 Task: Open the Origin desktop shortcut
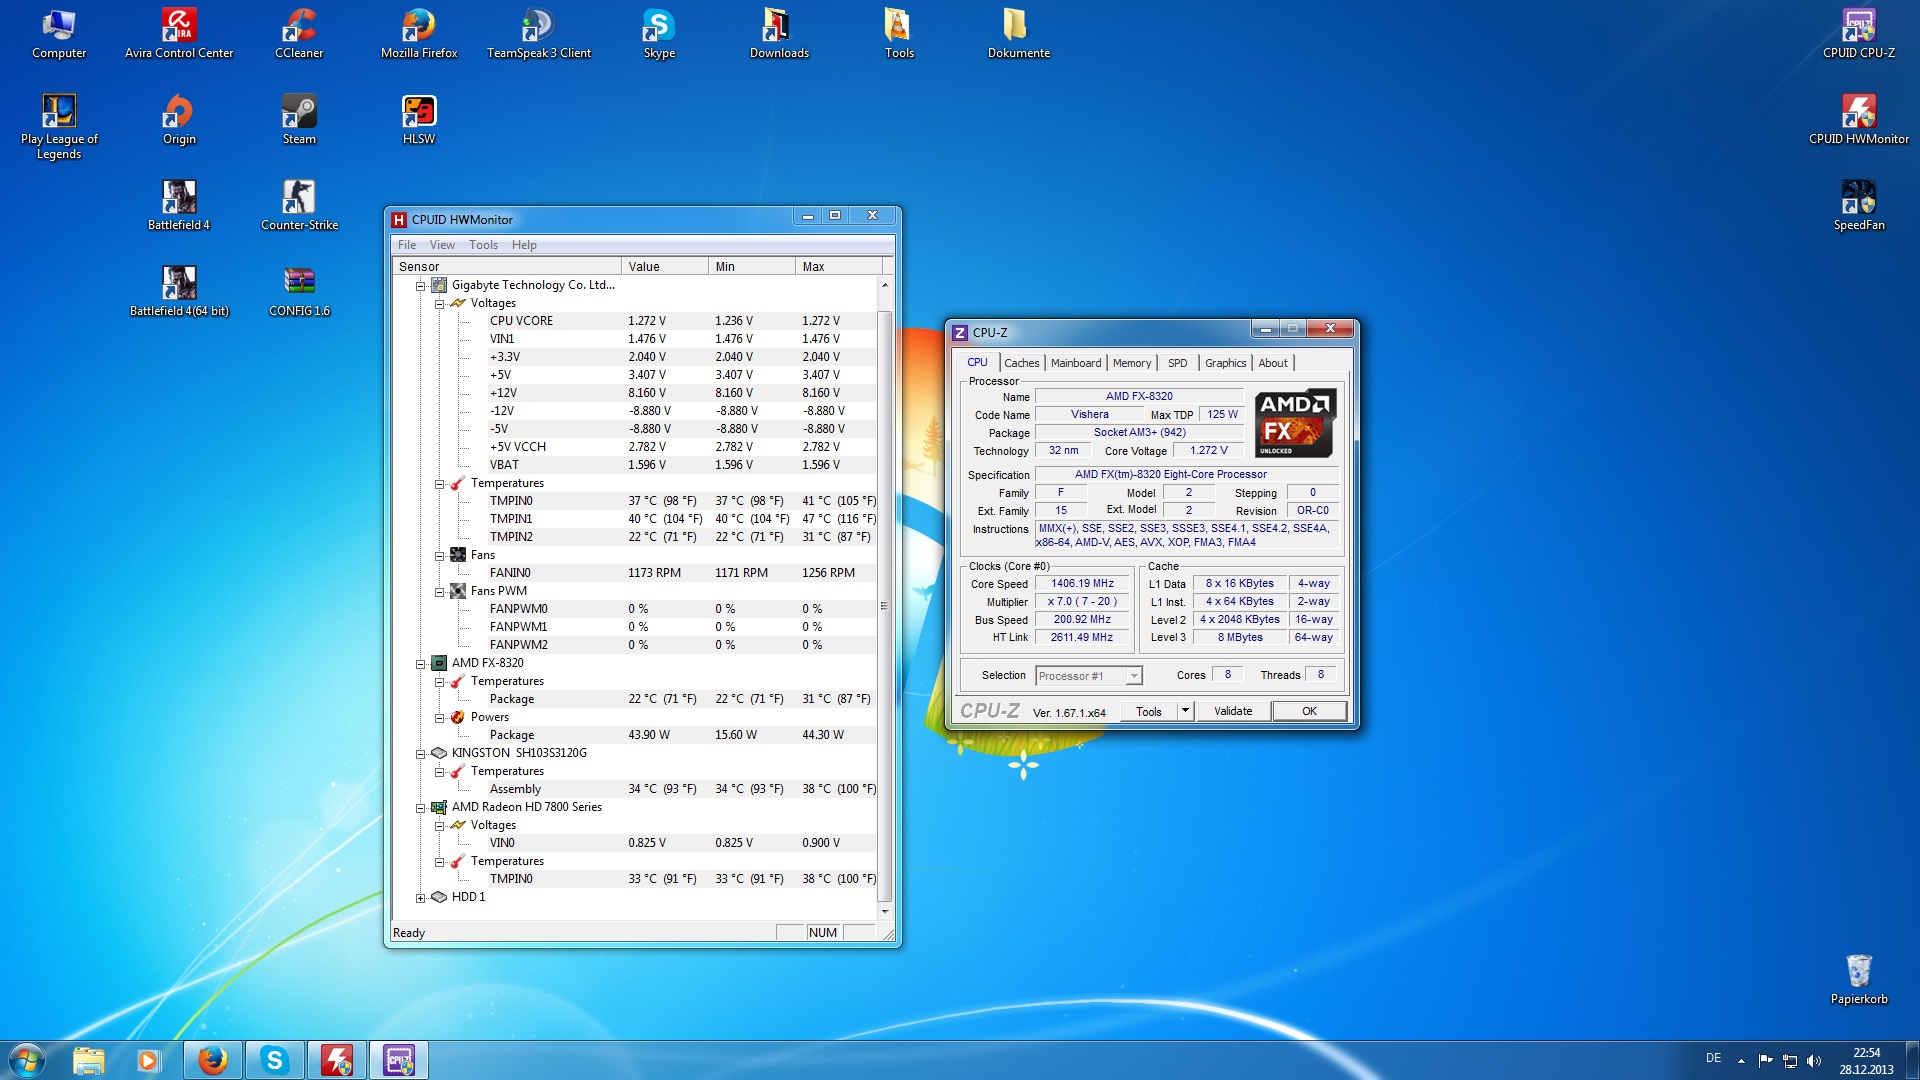(179, 120)
